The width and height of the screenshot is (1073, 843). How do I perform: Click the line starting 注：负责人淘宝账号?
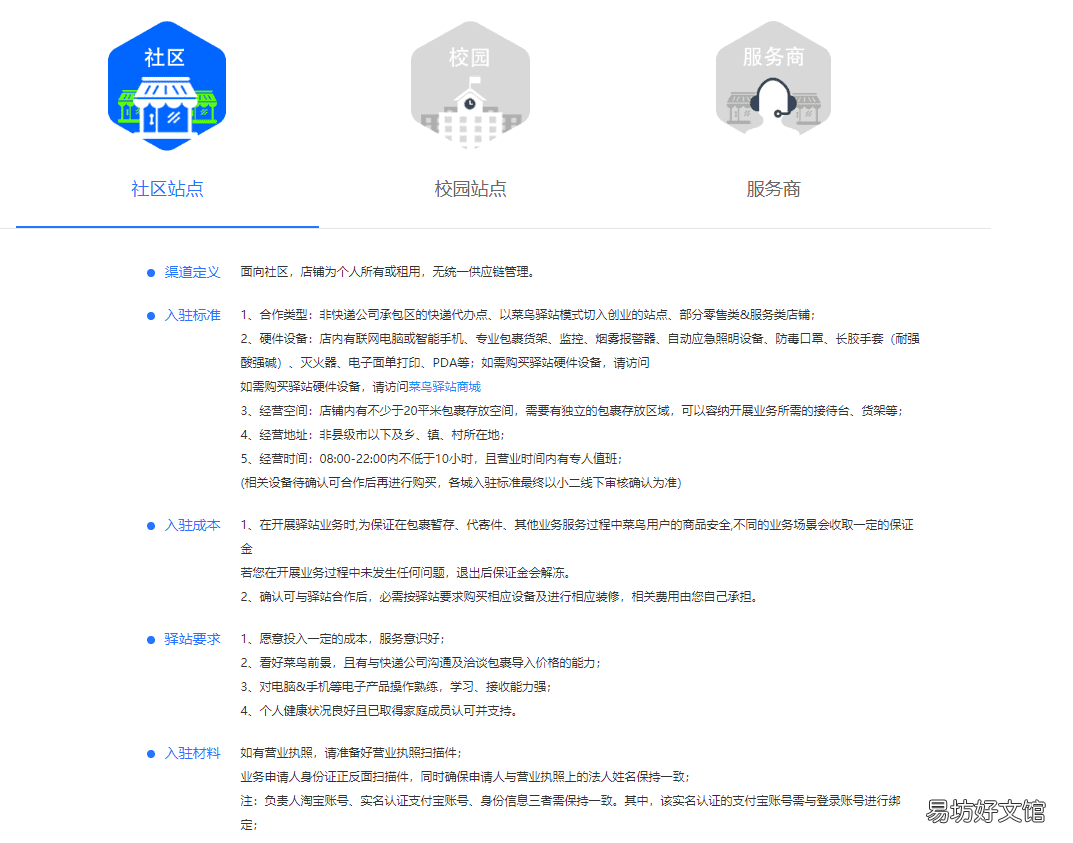[570, 801]
